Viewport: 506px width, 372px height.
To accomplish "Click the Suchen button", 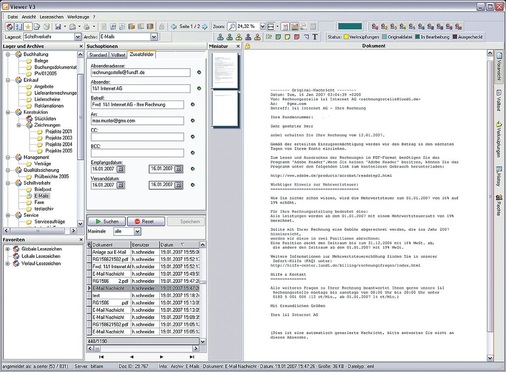I will [106, 221].
